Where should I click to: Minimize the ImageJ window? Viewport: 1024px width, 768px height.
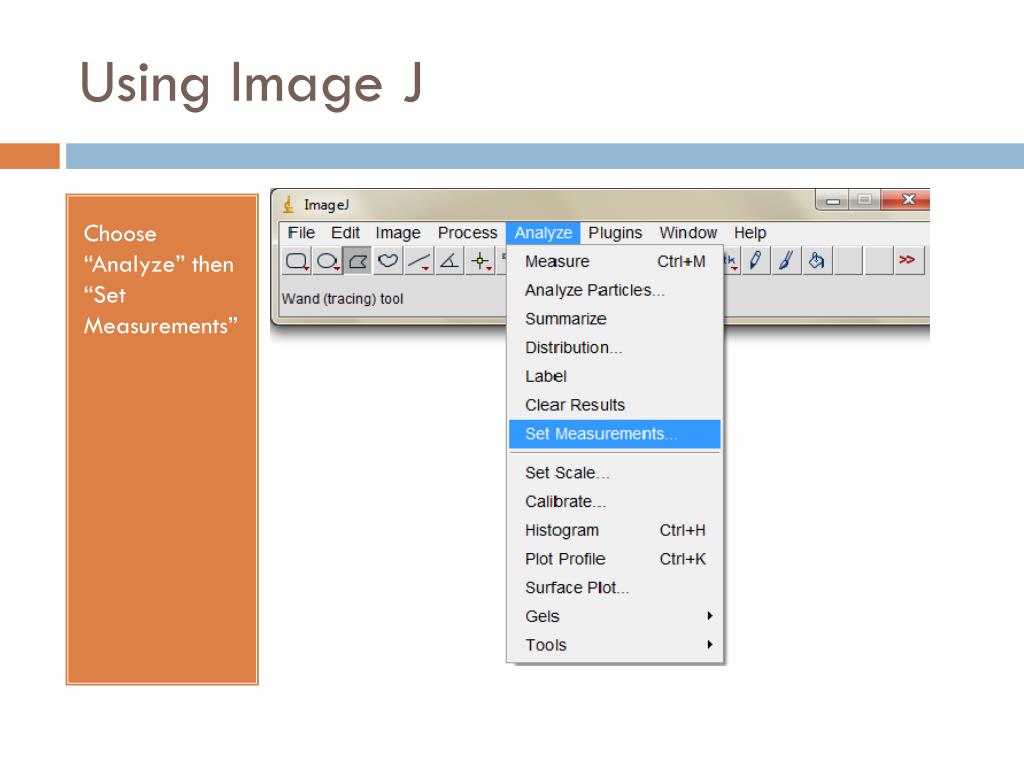pos(833,200)
